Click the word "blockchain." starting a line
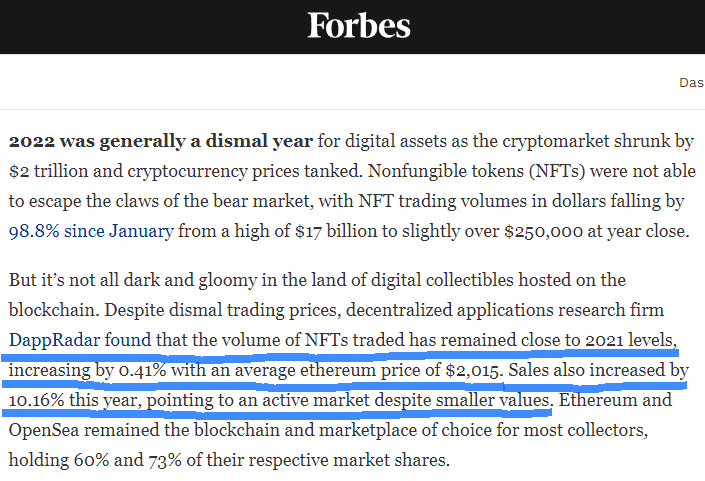This screenshot has height=481, width=705. point(54,310)
